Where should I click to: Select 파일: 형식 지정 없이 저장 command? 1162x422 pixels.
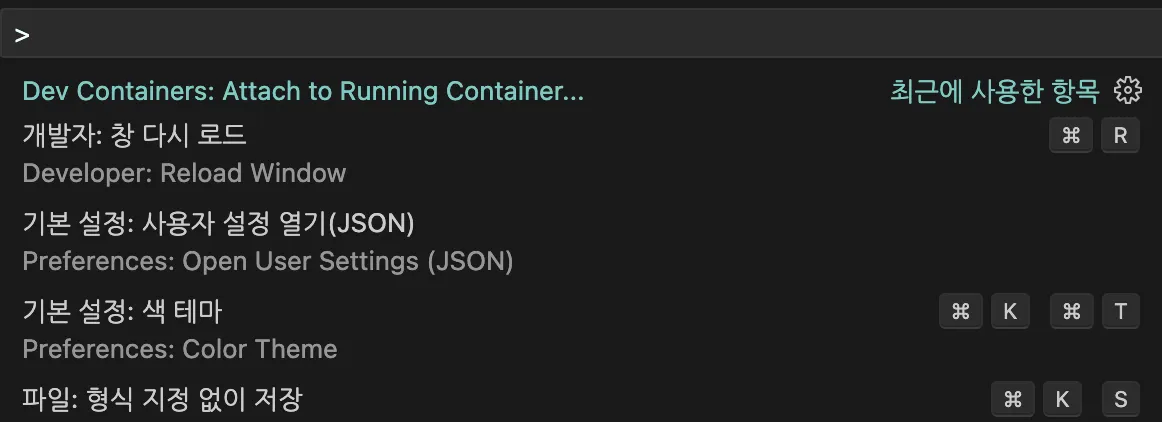[162, 400]
